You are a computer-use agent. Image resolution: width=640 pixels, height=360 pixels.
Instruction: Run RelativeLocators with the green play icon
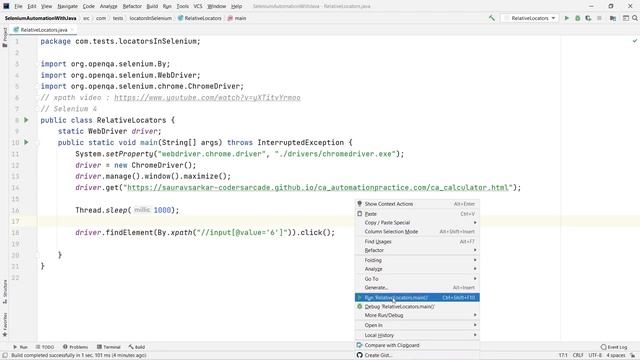coord(567,18)
